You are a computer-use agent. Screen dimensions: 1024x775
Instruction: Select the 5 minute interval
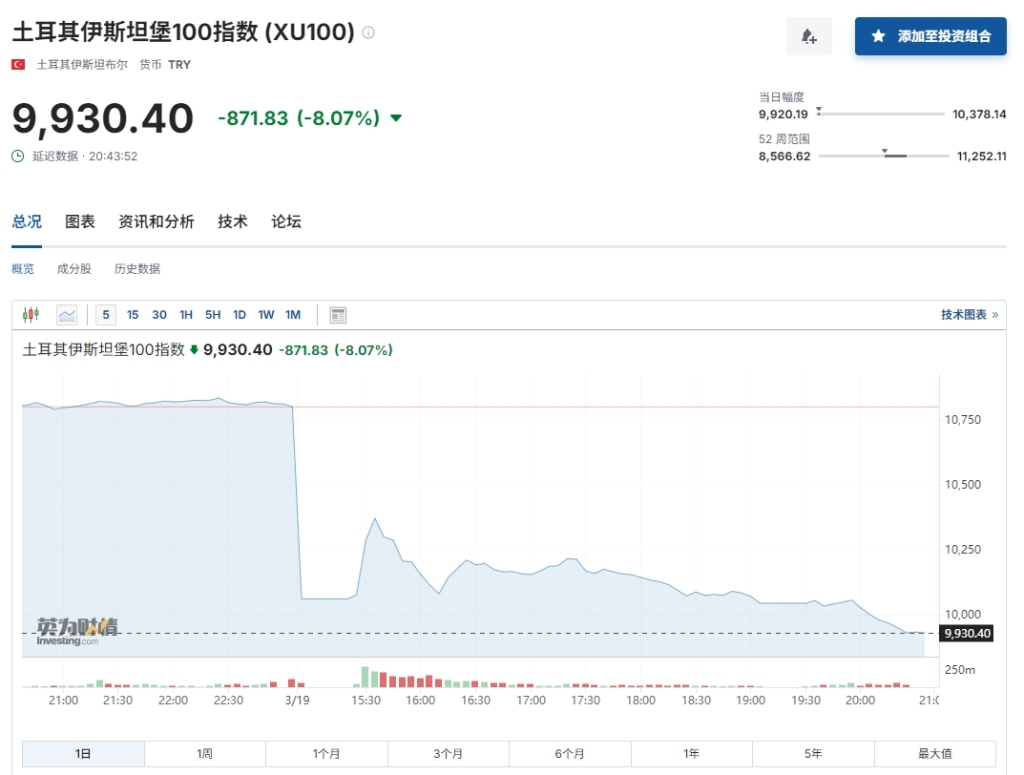click(106, 315)
